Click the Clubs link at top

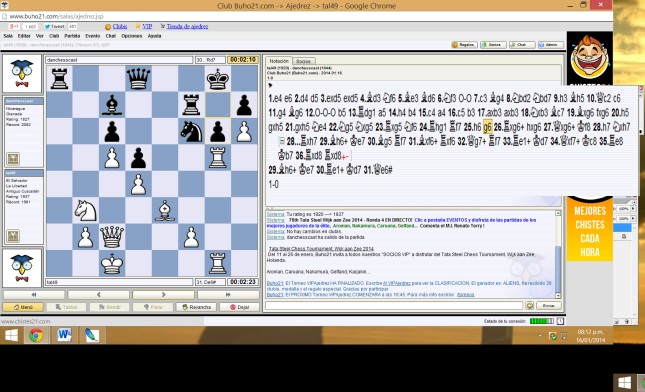point(120,26)
